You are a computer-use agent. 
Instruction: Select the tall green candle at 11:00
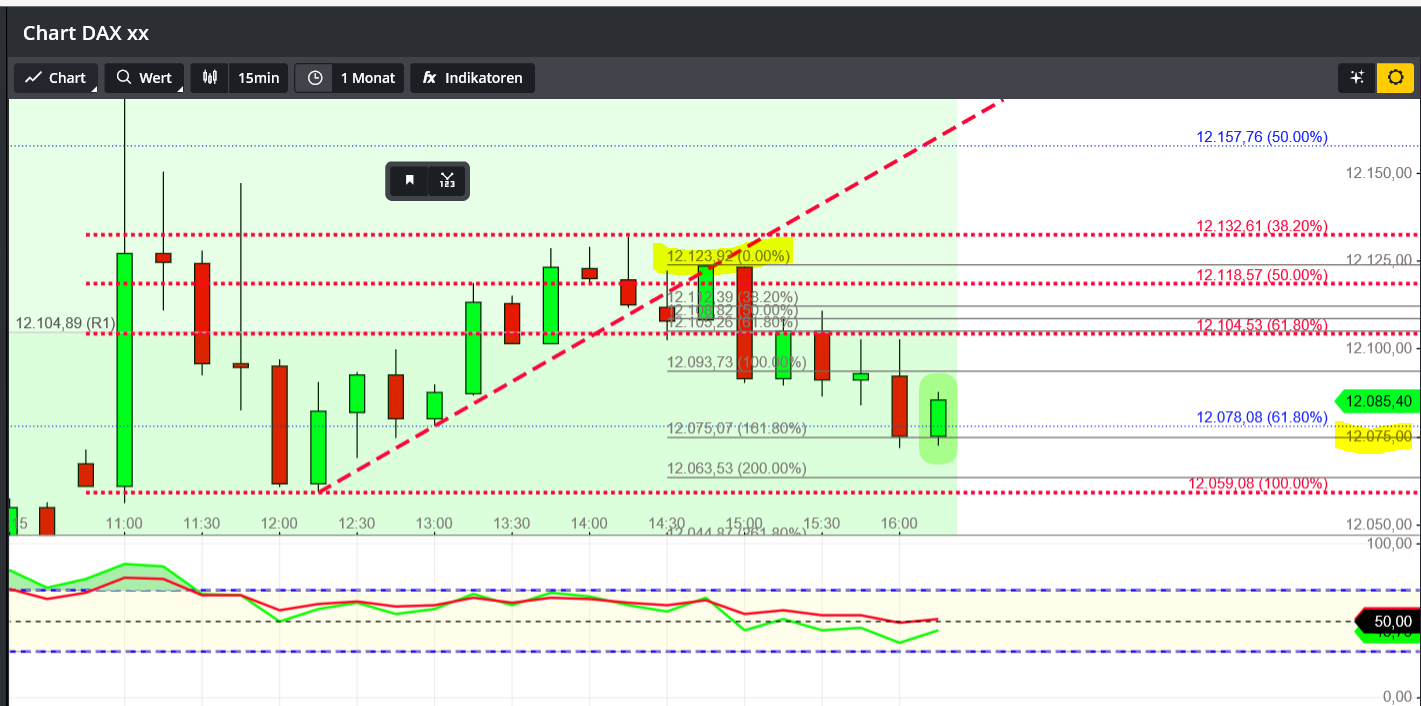(124, 369)
